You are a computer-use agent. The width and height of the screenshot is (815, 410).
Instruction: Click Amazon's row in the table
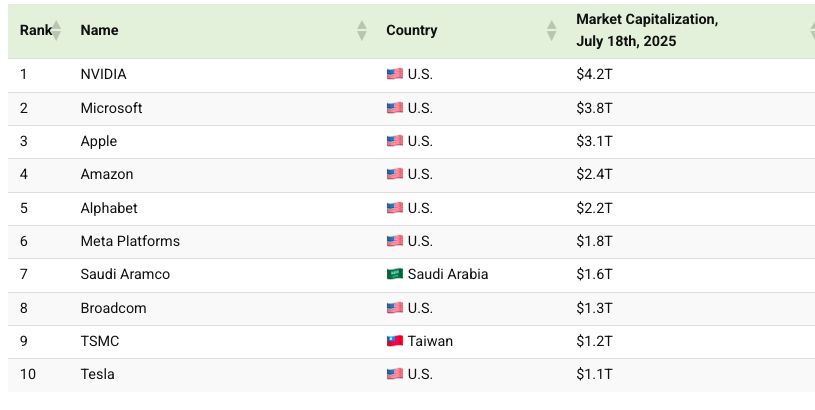click(411, 175)
